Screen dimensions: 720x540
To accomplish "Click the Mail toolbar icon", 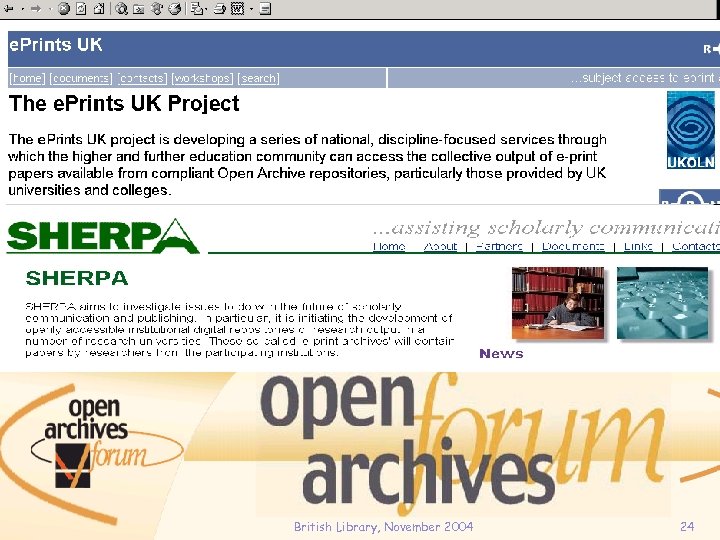I will coord(197,9).
